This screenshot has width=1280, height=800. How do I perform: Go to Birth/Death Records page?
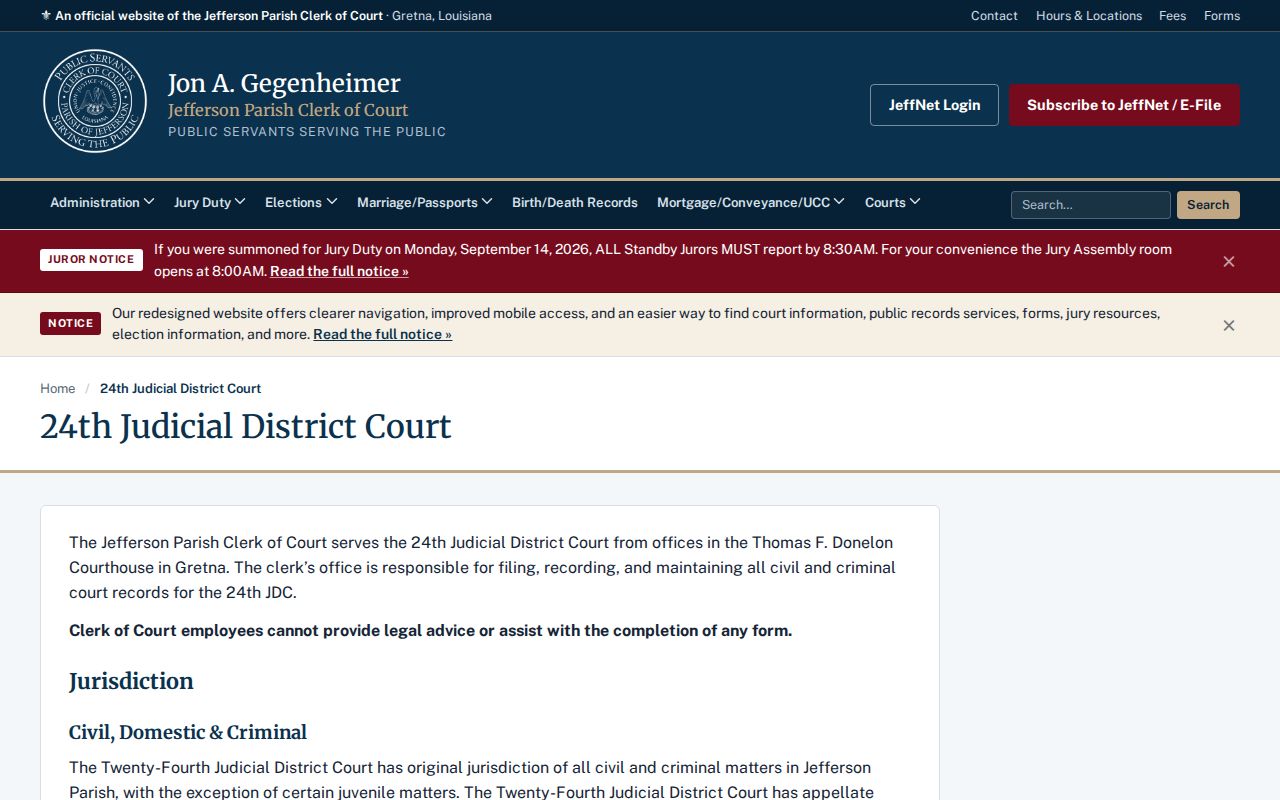tap(575, 202)
